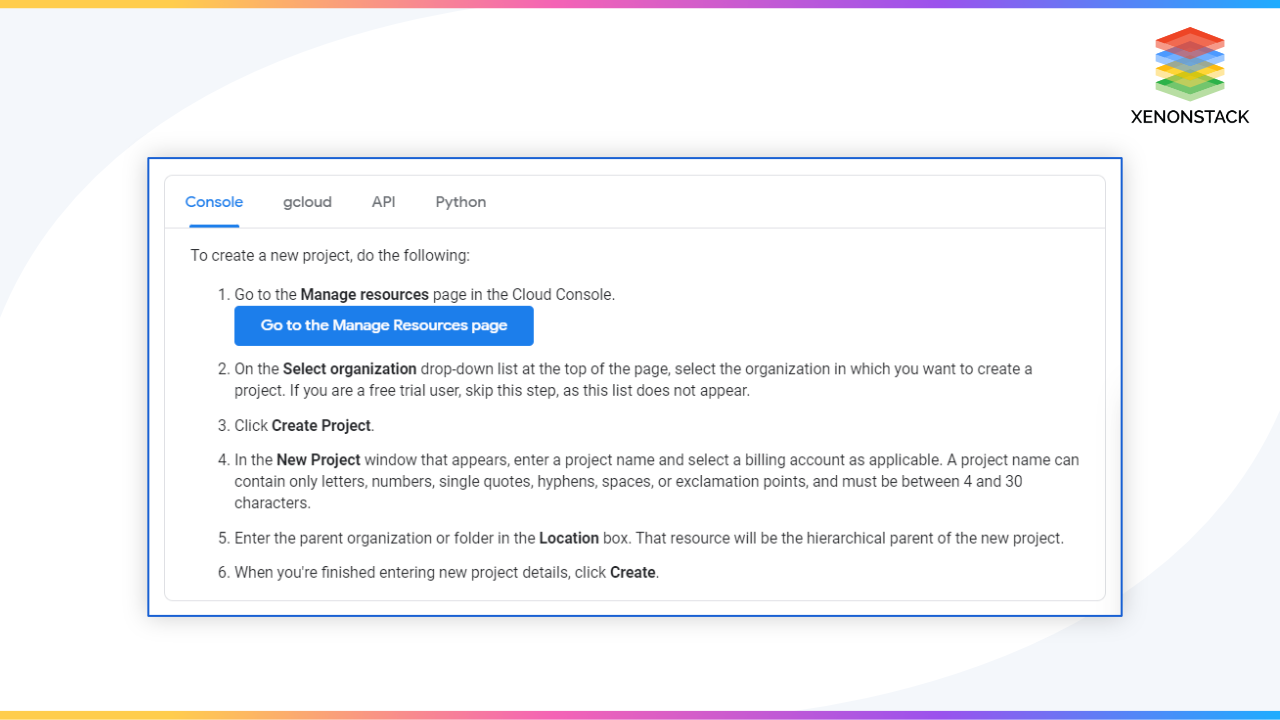Switch to the Python tab
1280x720 pixels.
tap(460, 201)
